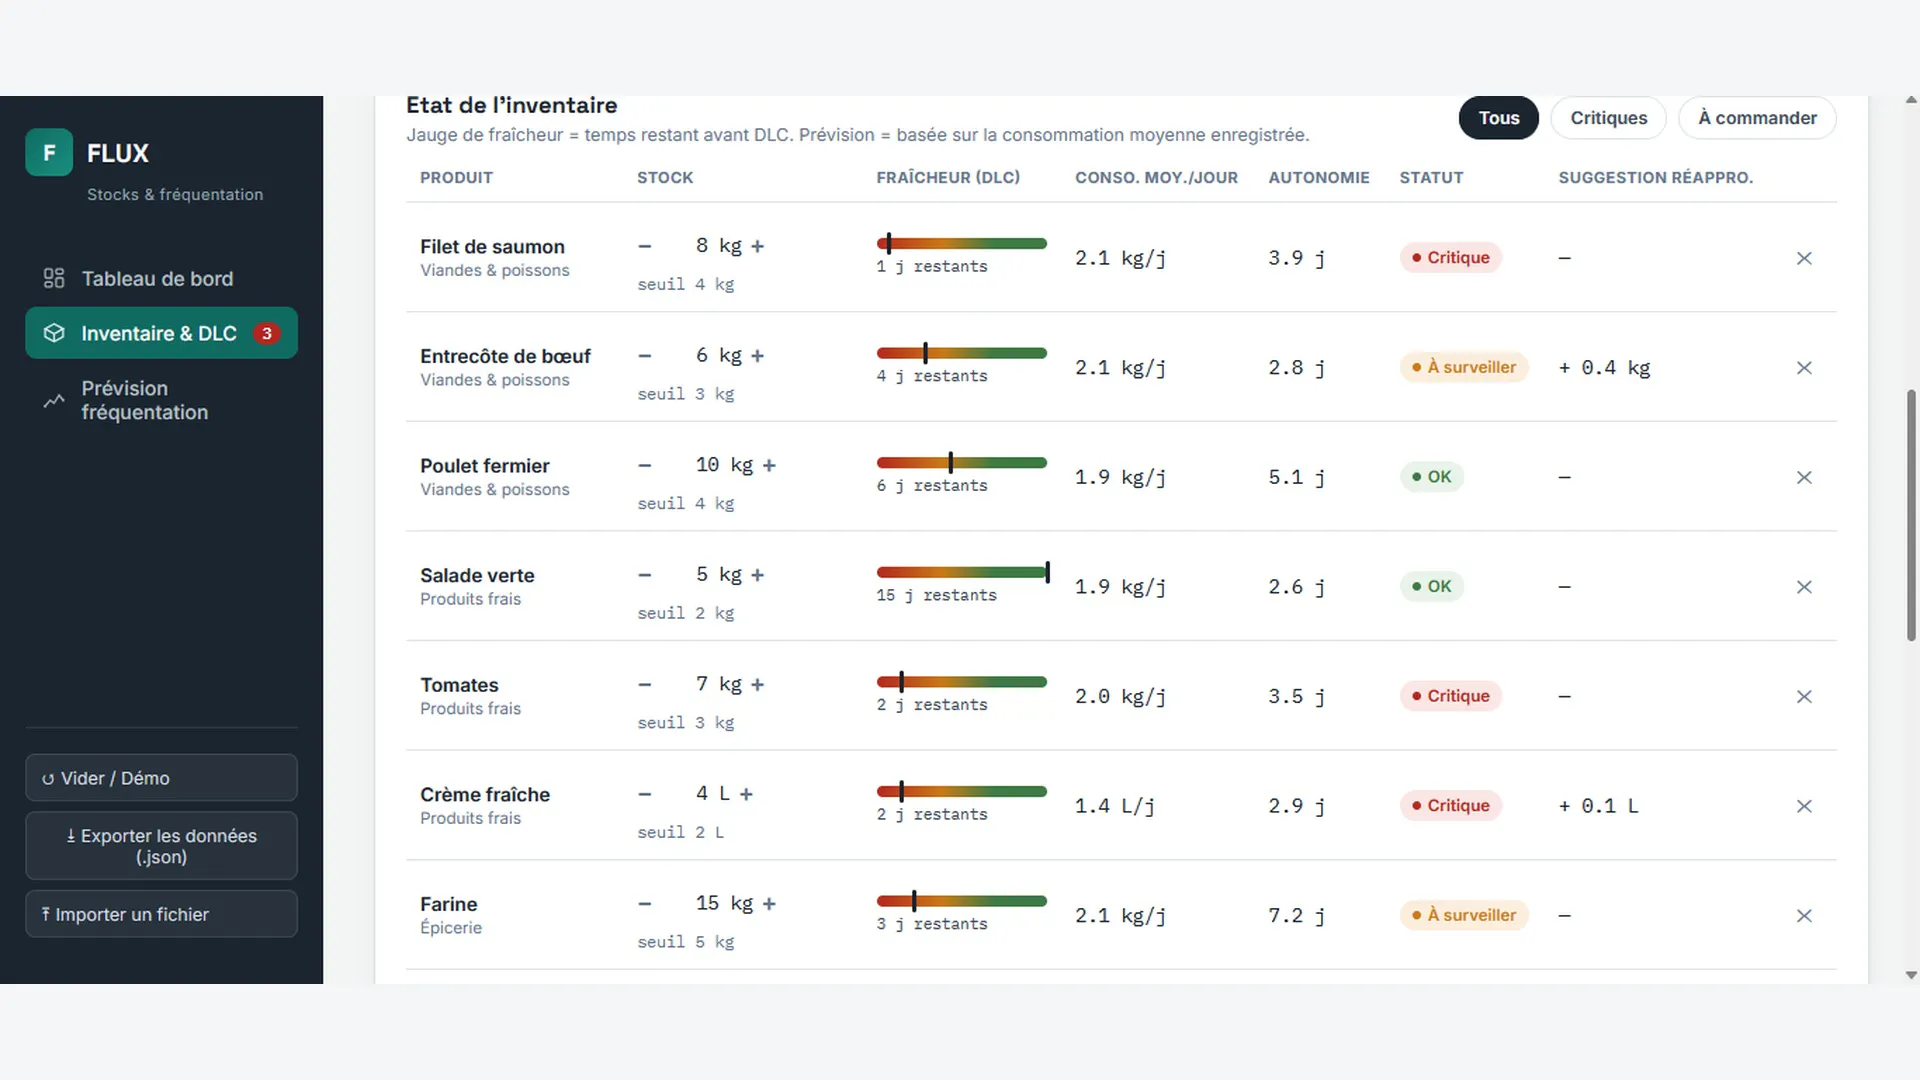Export data as JSON button
The height and width of the screenshot is (1080, 1920).
pos(161,846)
